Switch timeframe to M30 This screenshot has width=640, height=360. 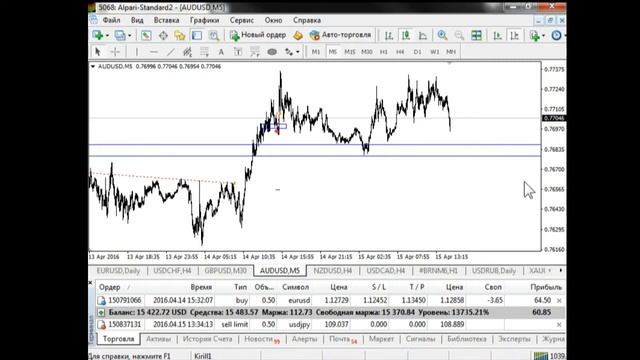pyautogui.click(x=367, y=52)
